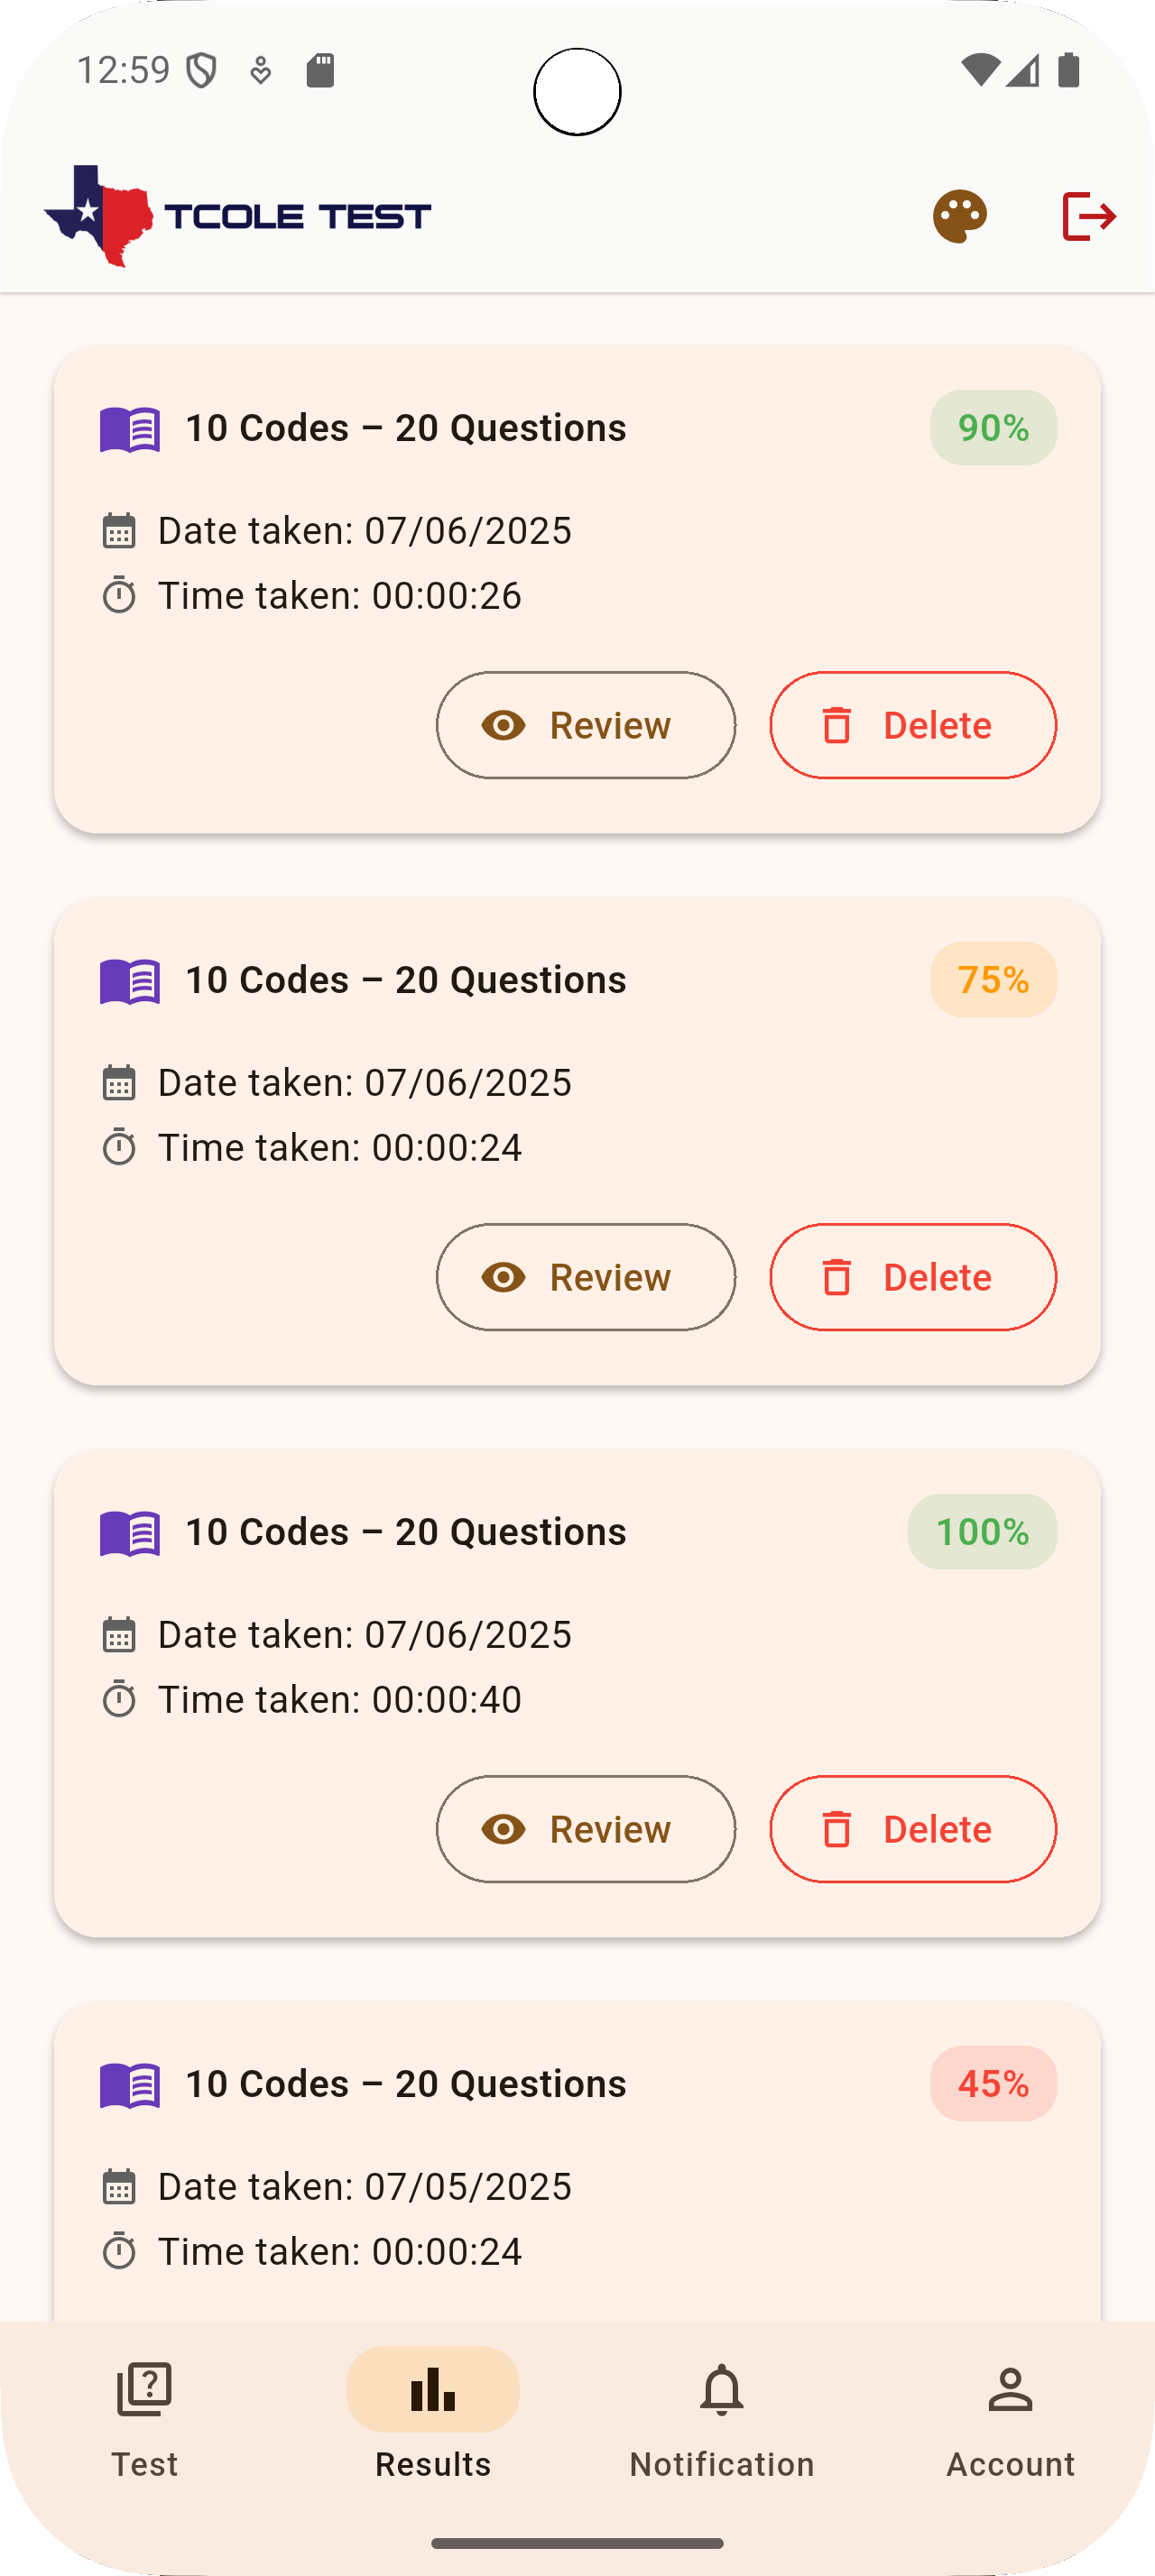Tap the book icon on the 45% result
Screen dimensions: 1155x2576
tap(130, 2085)
